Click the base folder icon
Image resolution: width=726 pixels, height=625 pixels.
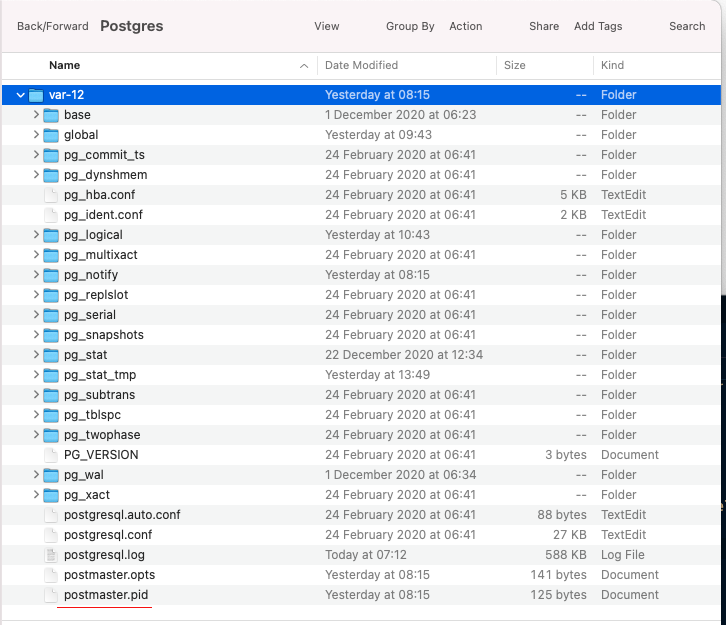point(51,115)
